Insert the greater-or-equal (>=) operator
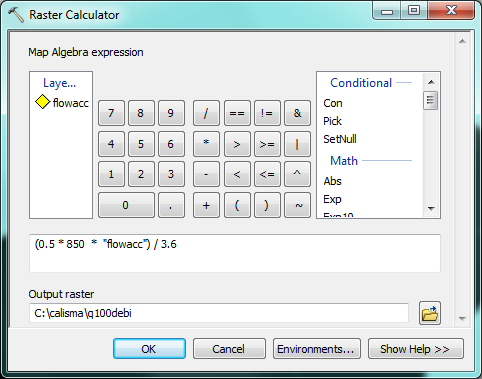 (267, 144)
